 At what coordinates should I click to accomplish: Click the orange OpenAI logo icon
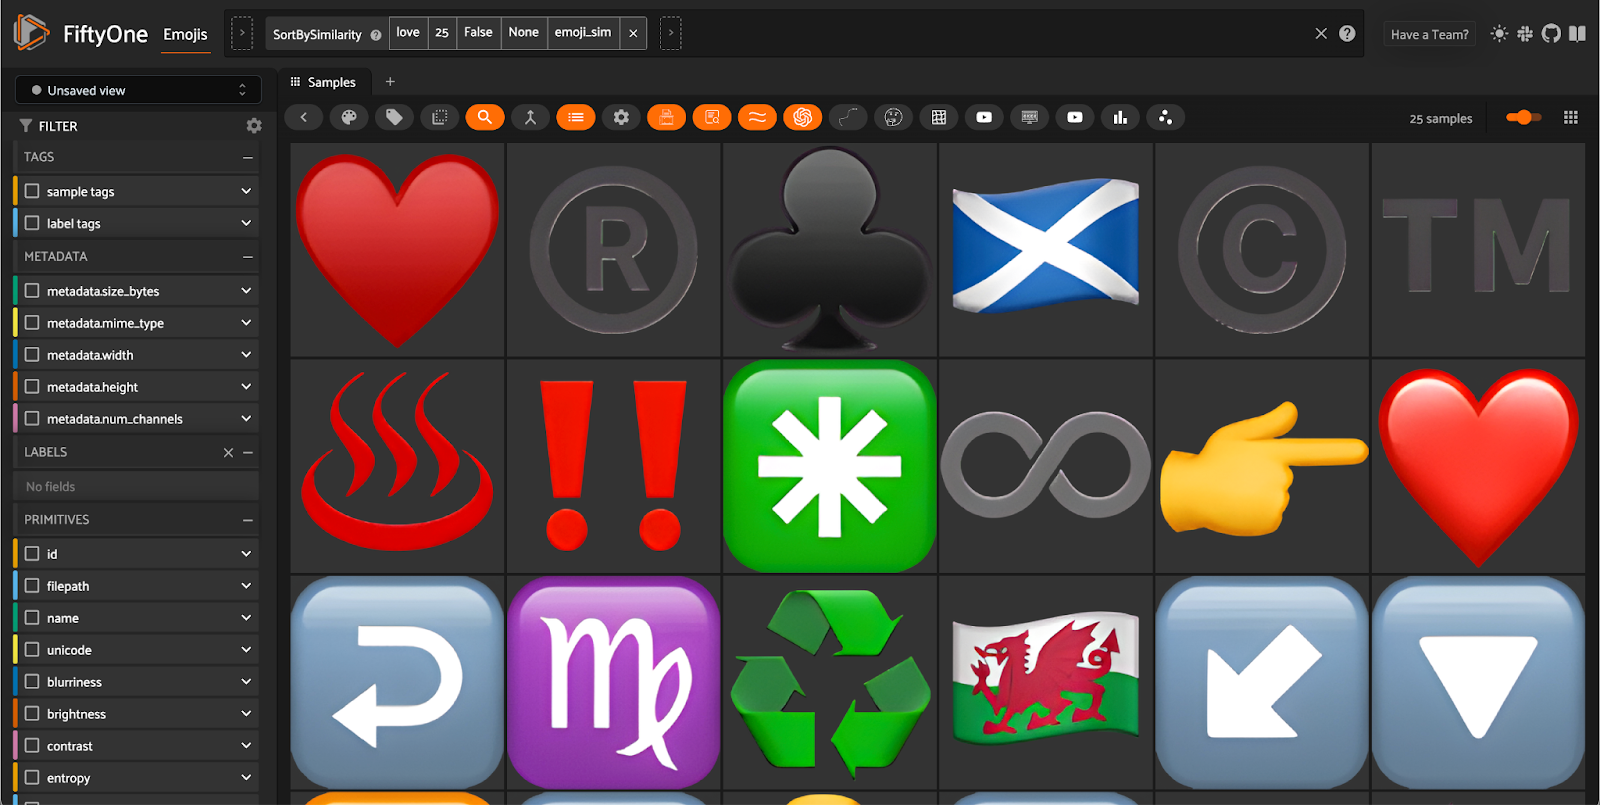802,117
